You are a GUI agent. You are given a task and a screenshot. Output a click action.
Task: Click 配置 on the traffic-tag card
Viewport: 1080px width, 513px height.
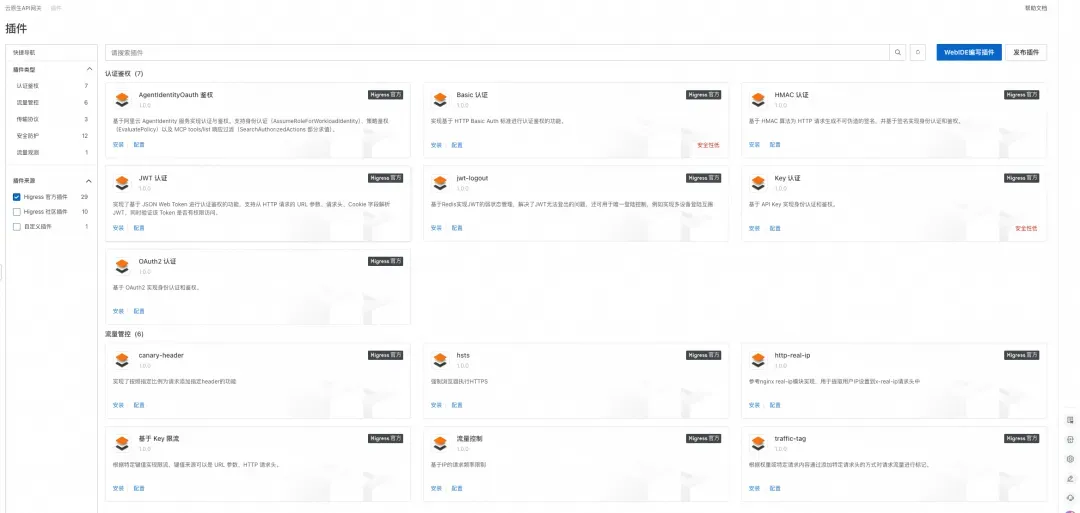pyautogui.click(x=776, y=488)
